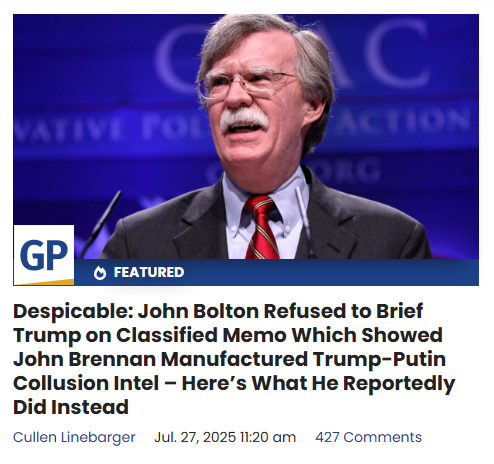Click the blue FEATURED banner bar
The image size is (494, 464).
tap(276, 272)
